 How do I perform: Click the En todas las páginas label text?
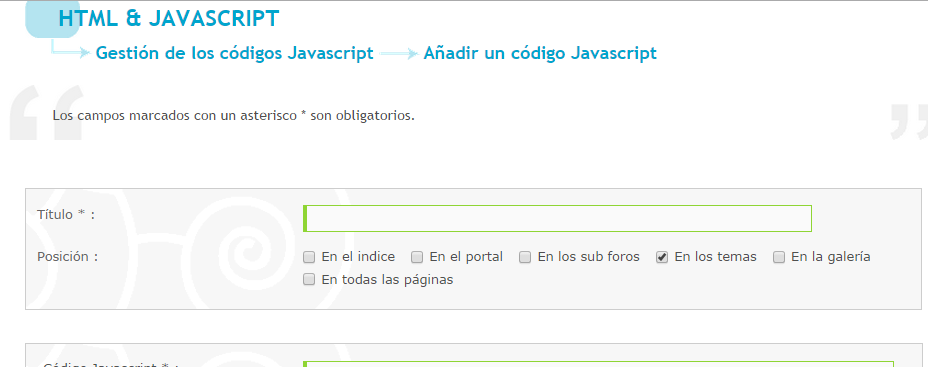tap(387, 279)
